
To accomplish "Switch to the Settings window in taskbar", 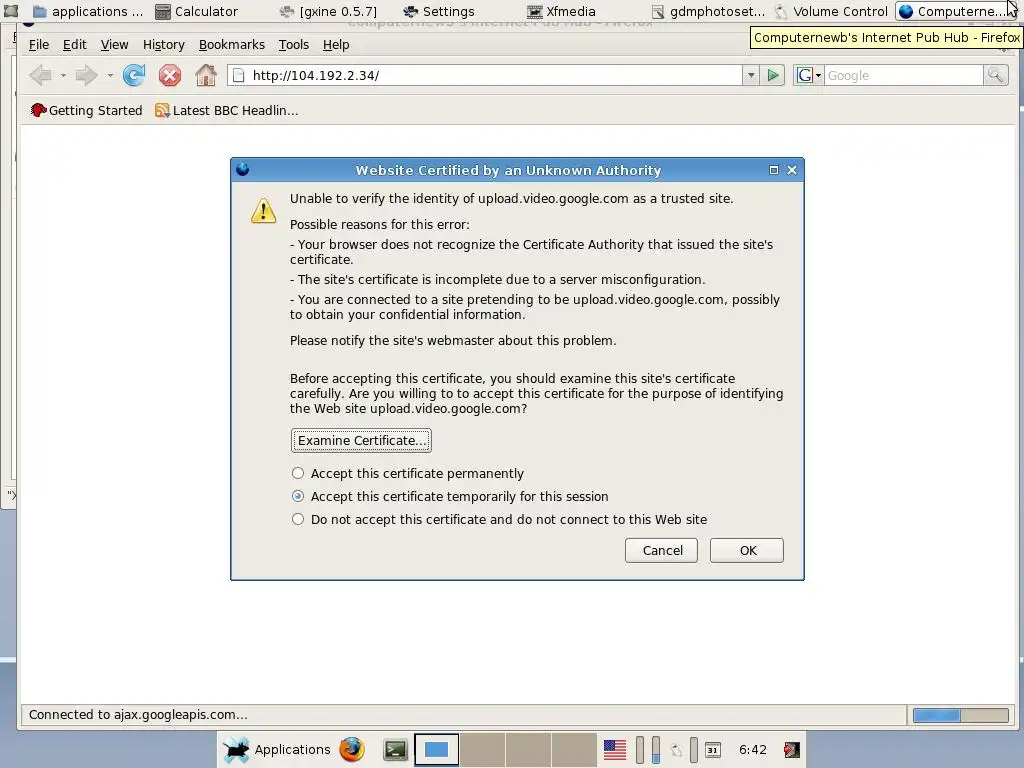I will tap(439, 11).
